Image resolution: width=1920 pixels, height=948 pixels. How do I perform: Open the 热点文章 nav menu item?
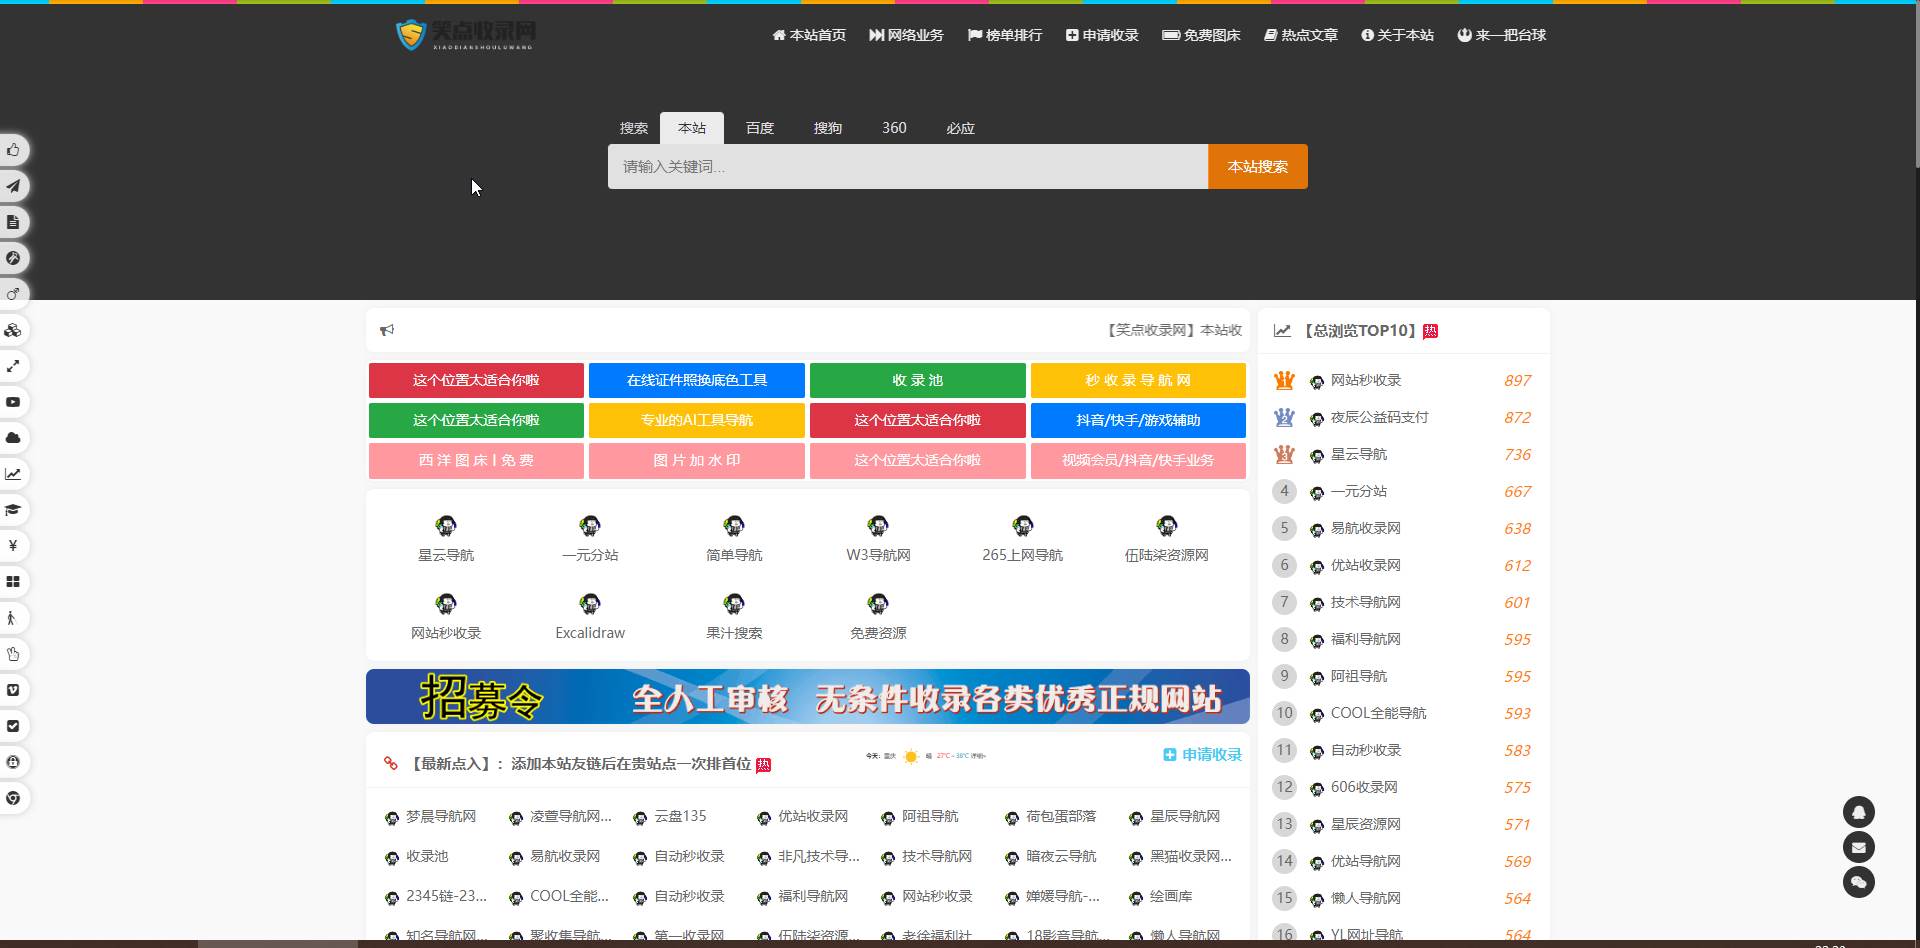tap(1300, 35)
